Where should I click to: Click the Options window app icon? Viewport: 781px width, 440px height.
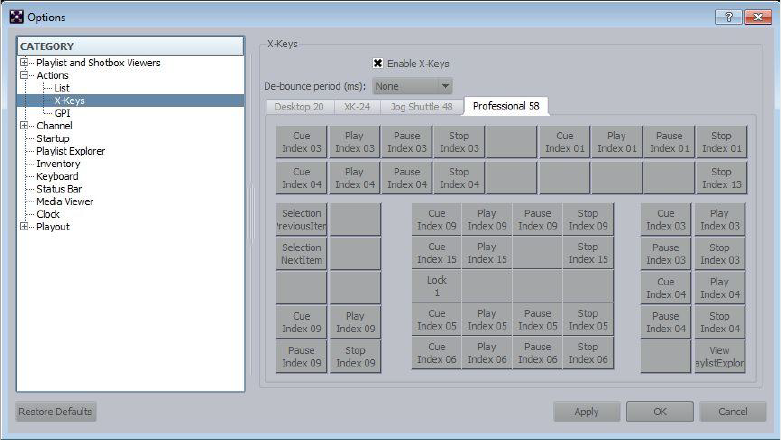pos(16,17)
